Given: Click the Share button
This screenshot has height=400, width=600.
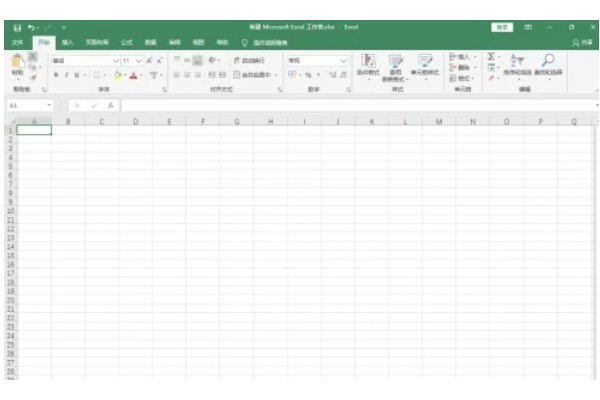Looking at the screenshot, I should pyautogui.click(x=583, y=43).
